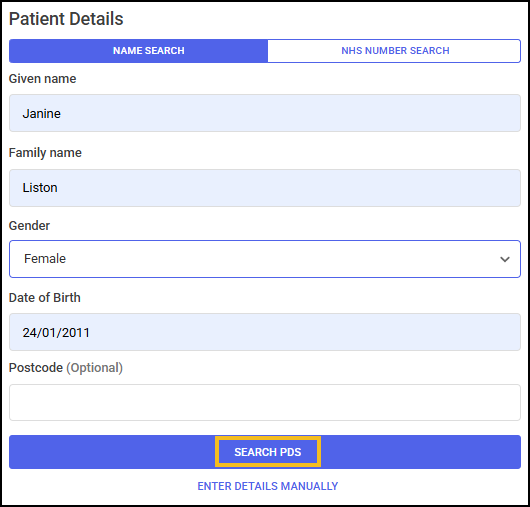Screen dimensions: 530x507
Task: Click the Patient Details heading
Action: click(x=66, y=19)
